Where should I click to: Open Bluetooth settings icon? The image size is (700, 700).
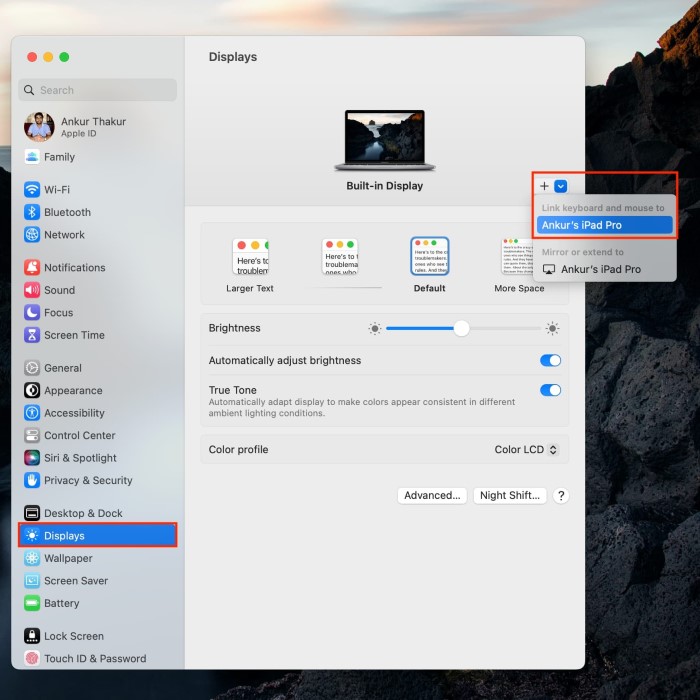tap(32, 212)
